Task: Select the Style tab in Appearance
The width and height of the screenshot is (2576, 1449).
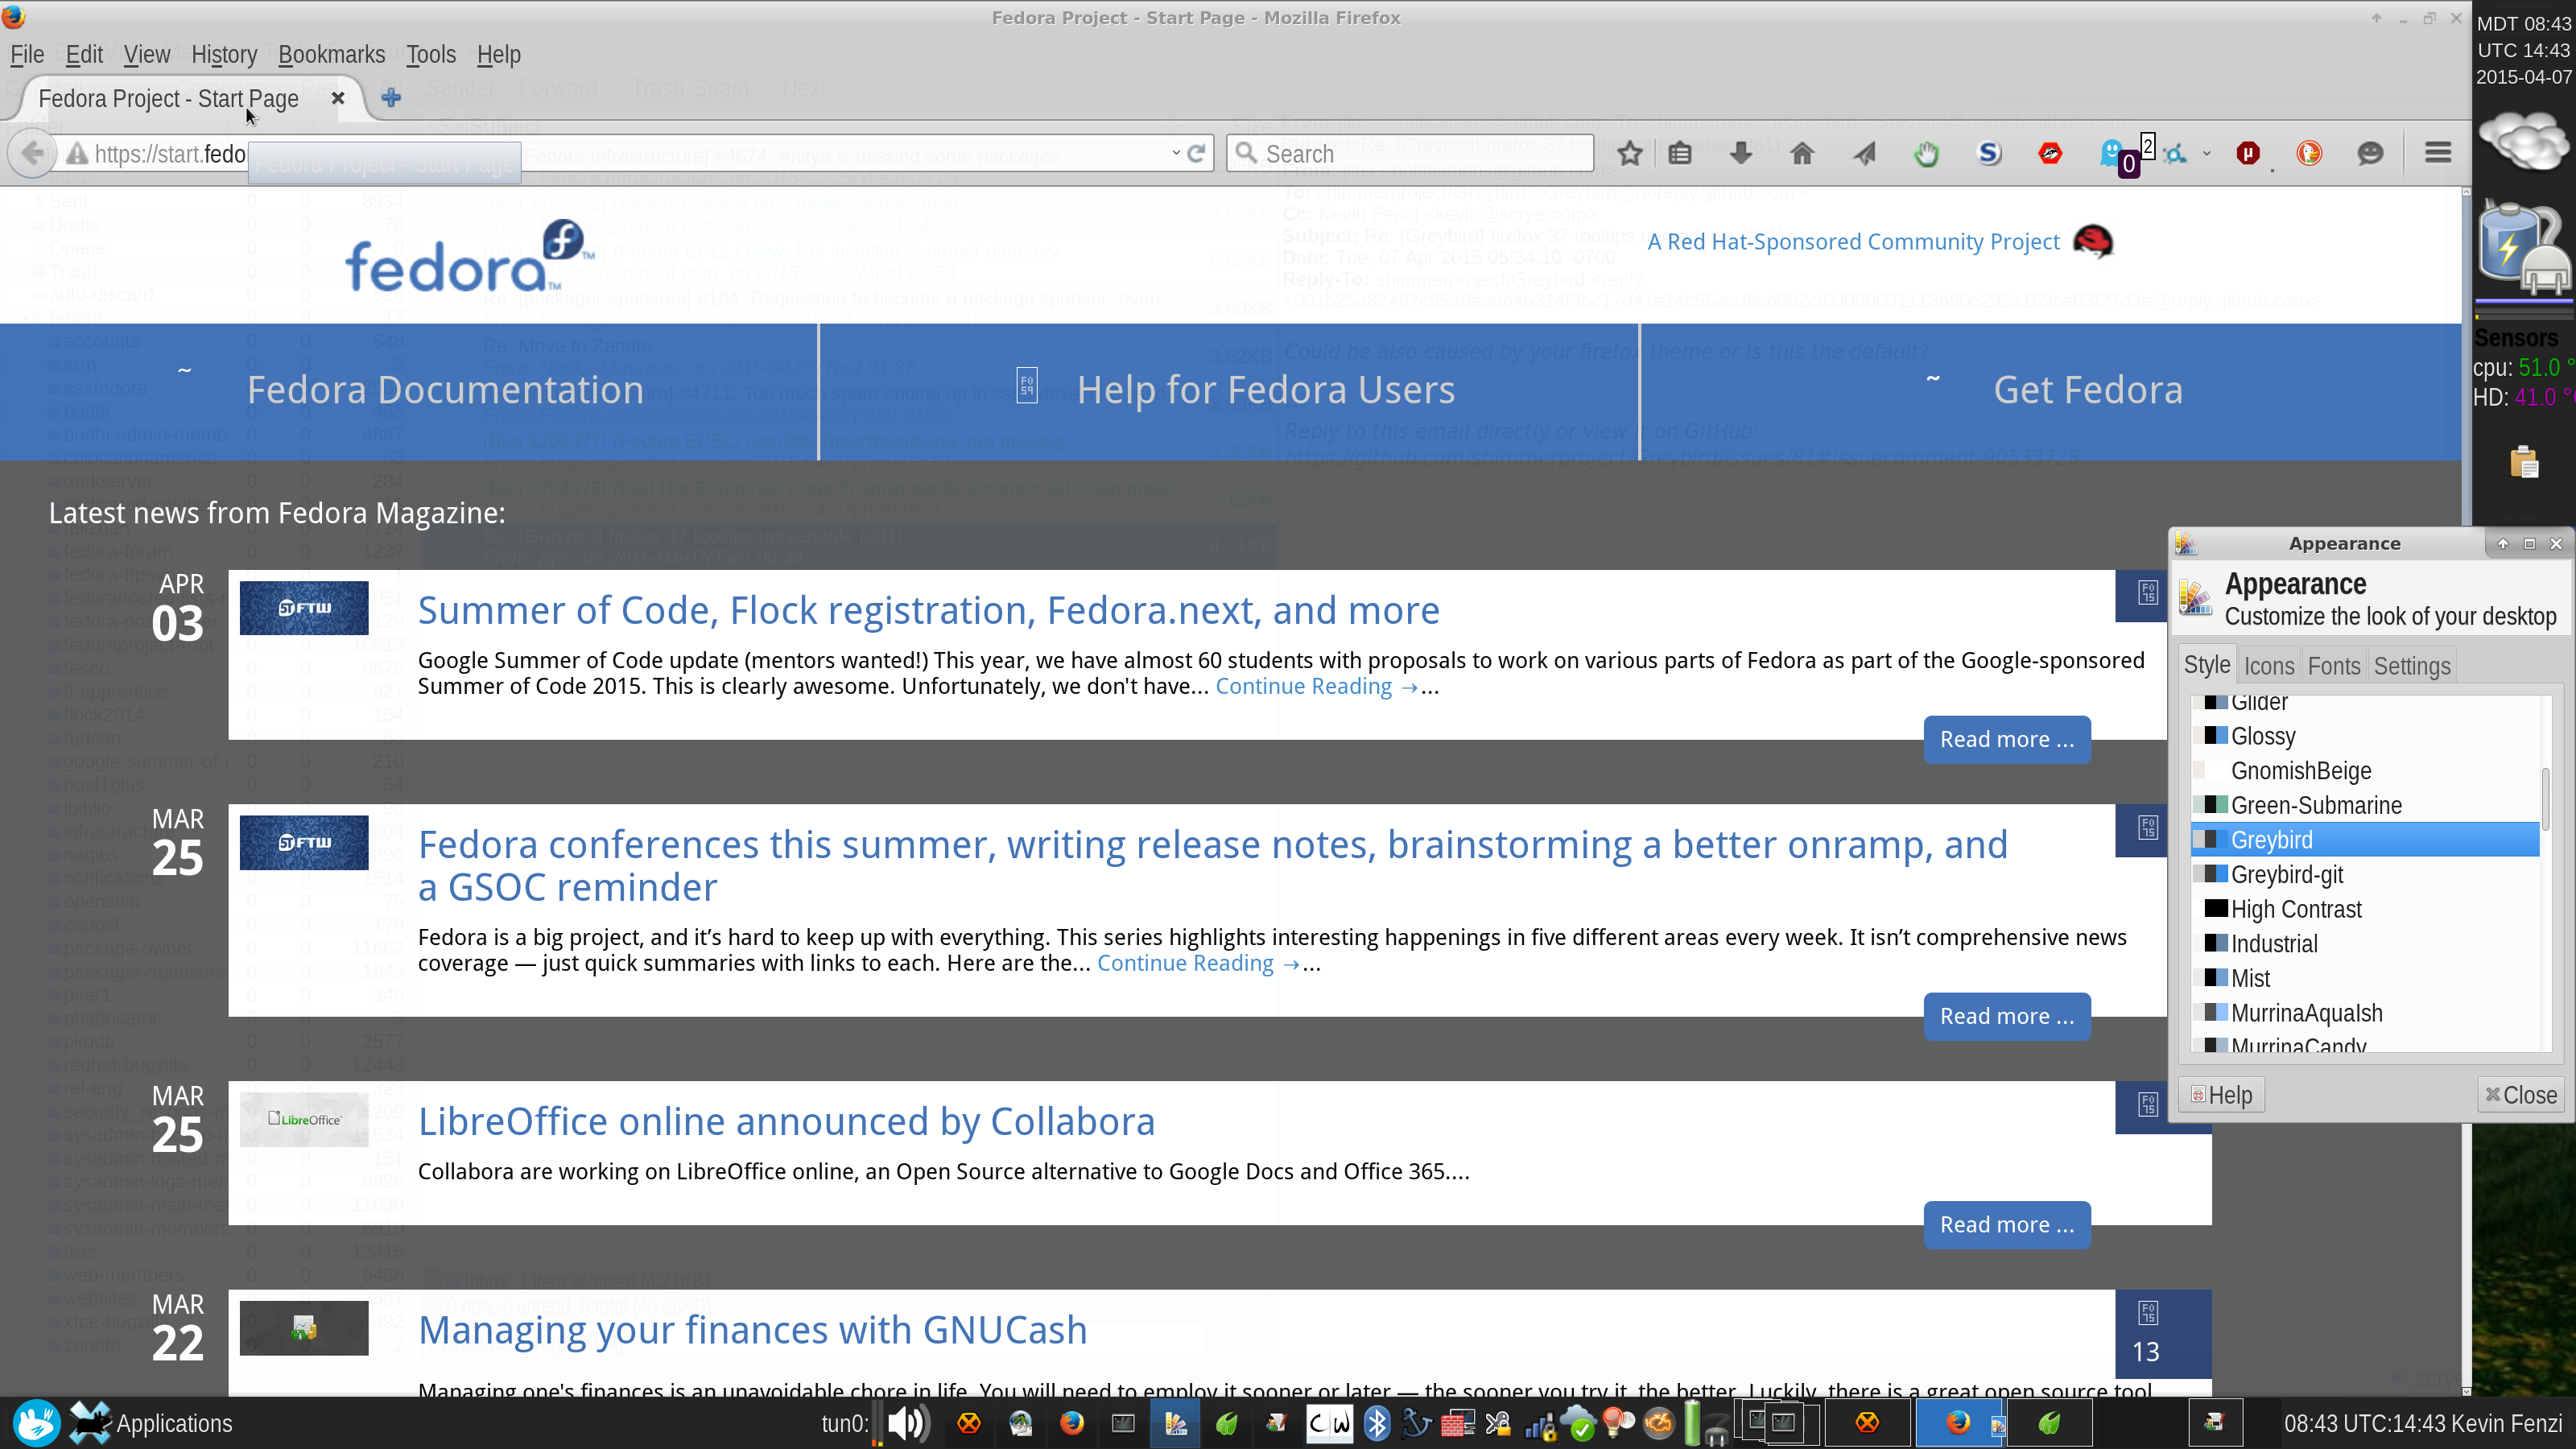Action: [x=2207, y=665]
